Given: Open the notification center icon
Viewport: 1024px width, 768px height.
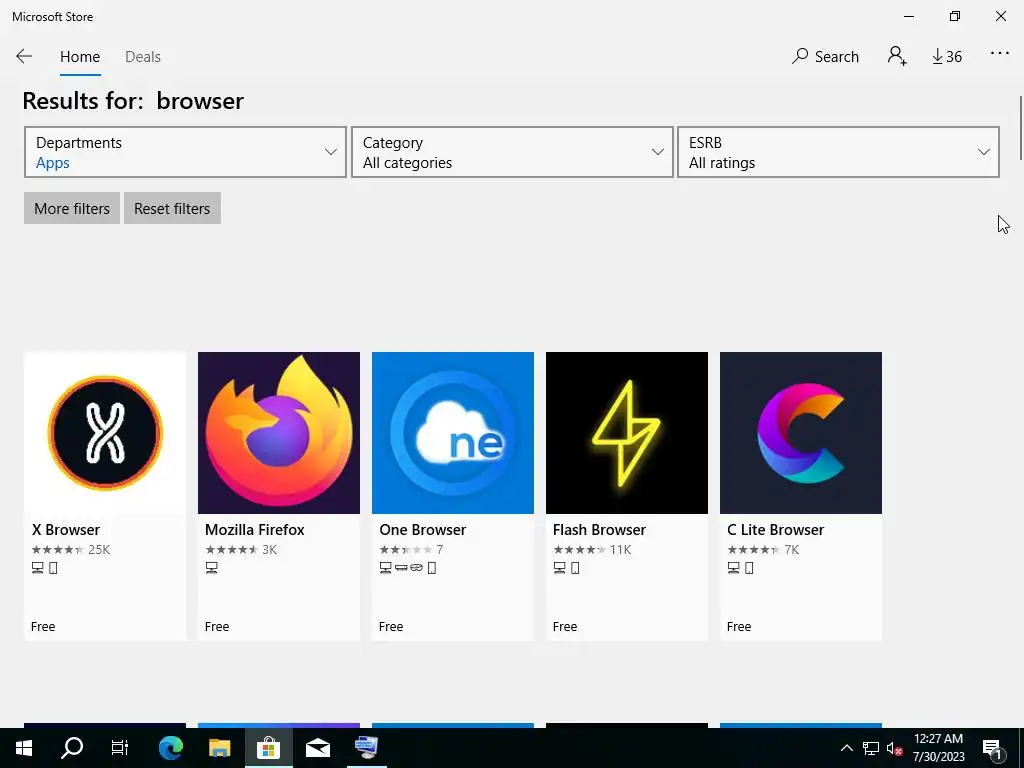Looking at the screenshot, I should pos(993,748).
